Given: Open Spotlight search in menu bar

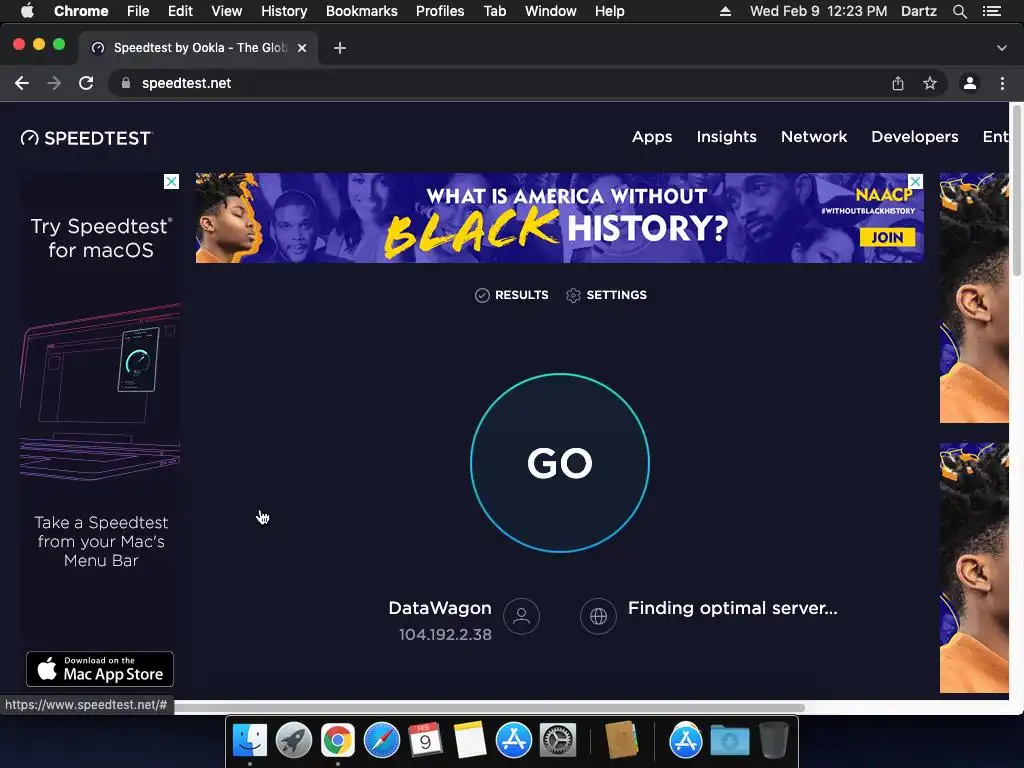Looking at the screenshot, I should point(959,11).
